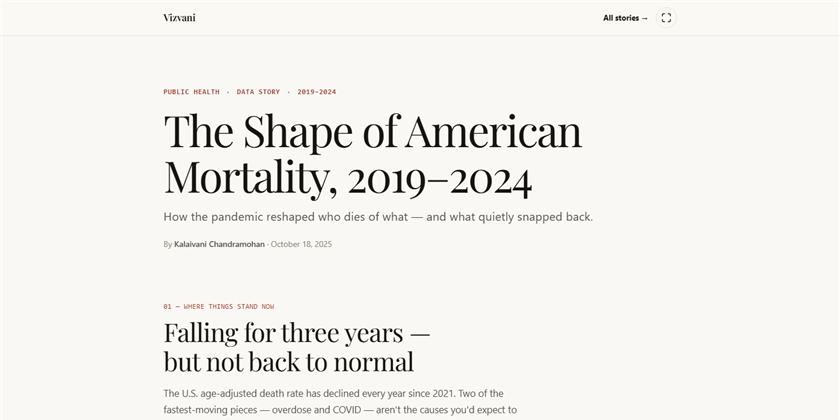Click the word 'overdose' in the paragraph

pyautogui.click(x=289, y=410)
